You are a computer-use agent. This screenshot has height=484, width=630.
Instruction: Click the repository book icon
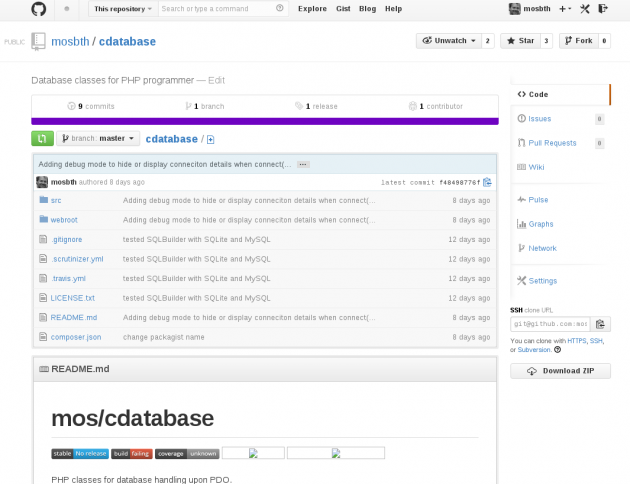tap(38, 41)
